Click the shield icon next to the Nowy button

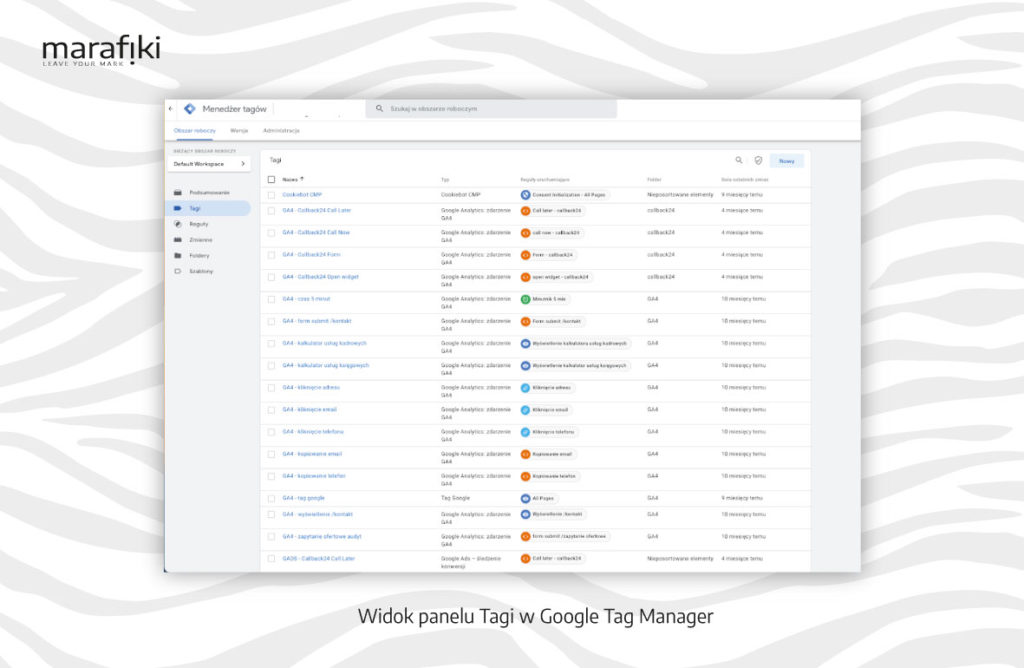758,160
